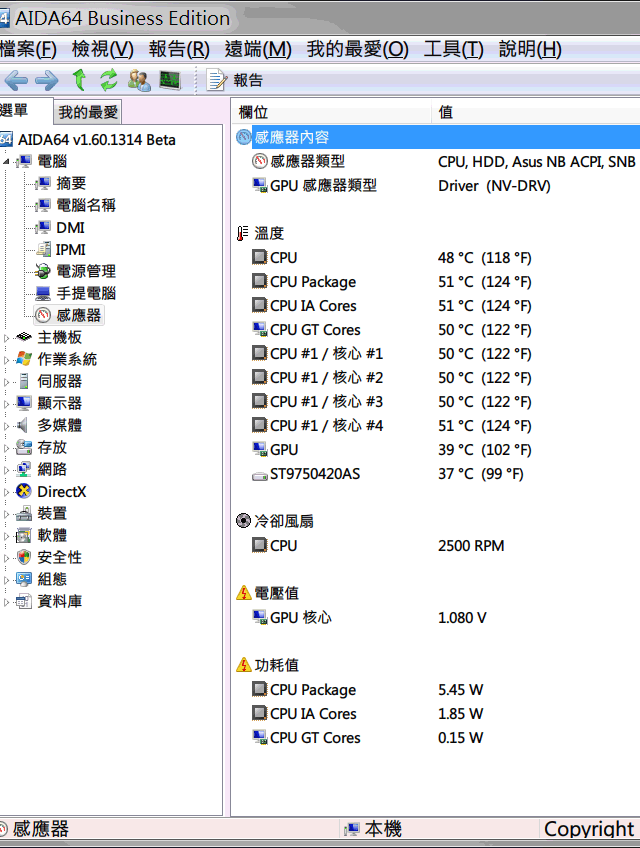The width and height of the screenshot is (640, 848).
Task: Click the green up-level arrow icon
Action: 80,80
